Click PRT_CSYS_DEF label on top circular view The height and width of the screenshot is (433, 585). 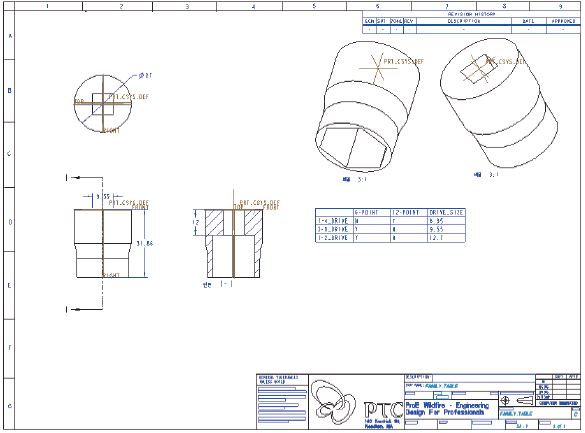pos(129,97)
